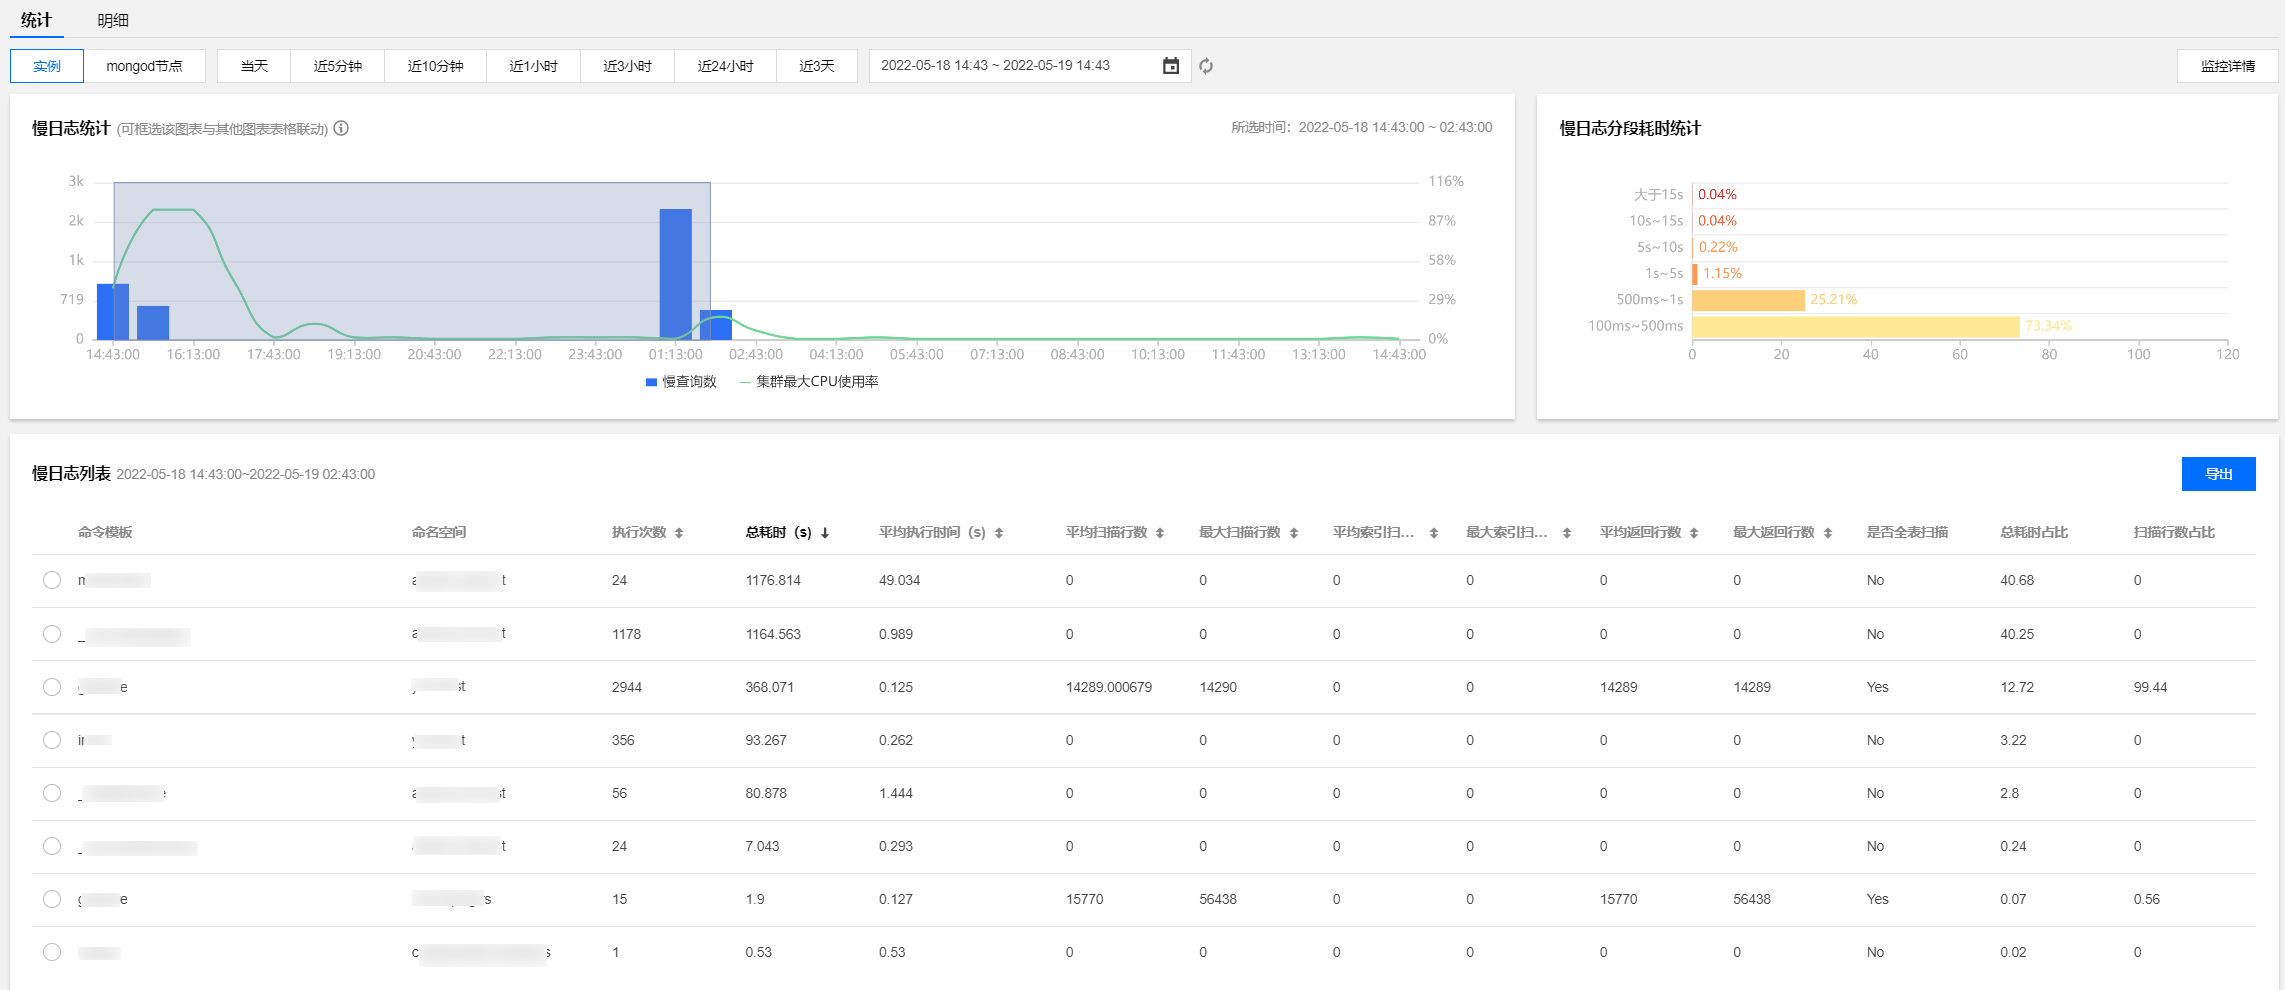Sort by 平均扫描行数 column arrows
Image resolution: width=2285 pixels, height=990 pixels.
1160,533
